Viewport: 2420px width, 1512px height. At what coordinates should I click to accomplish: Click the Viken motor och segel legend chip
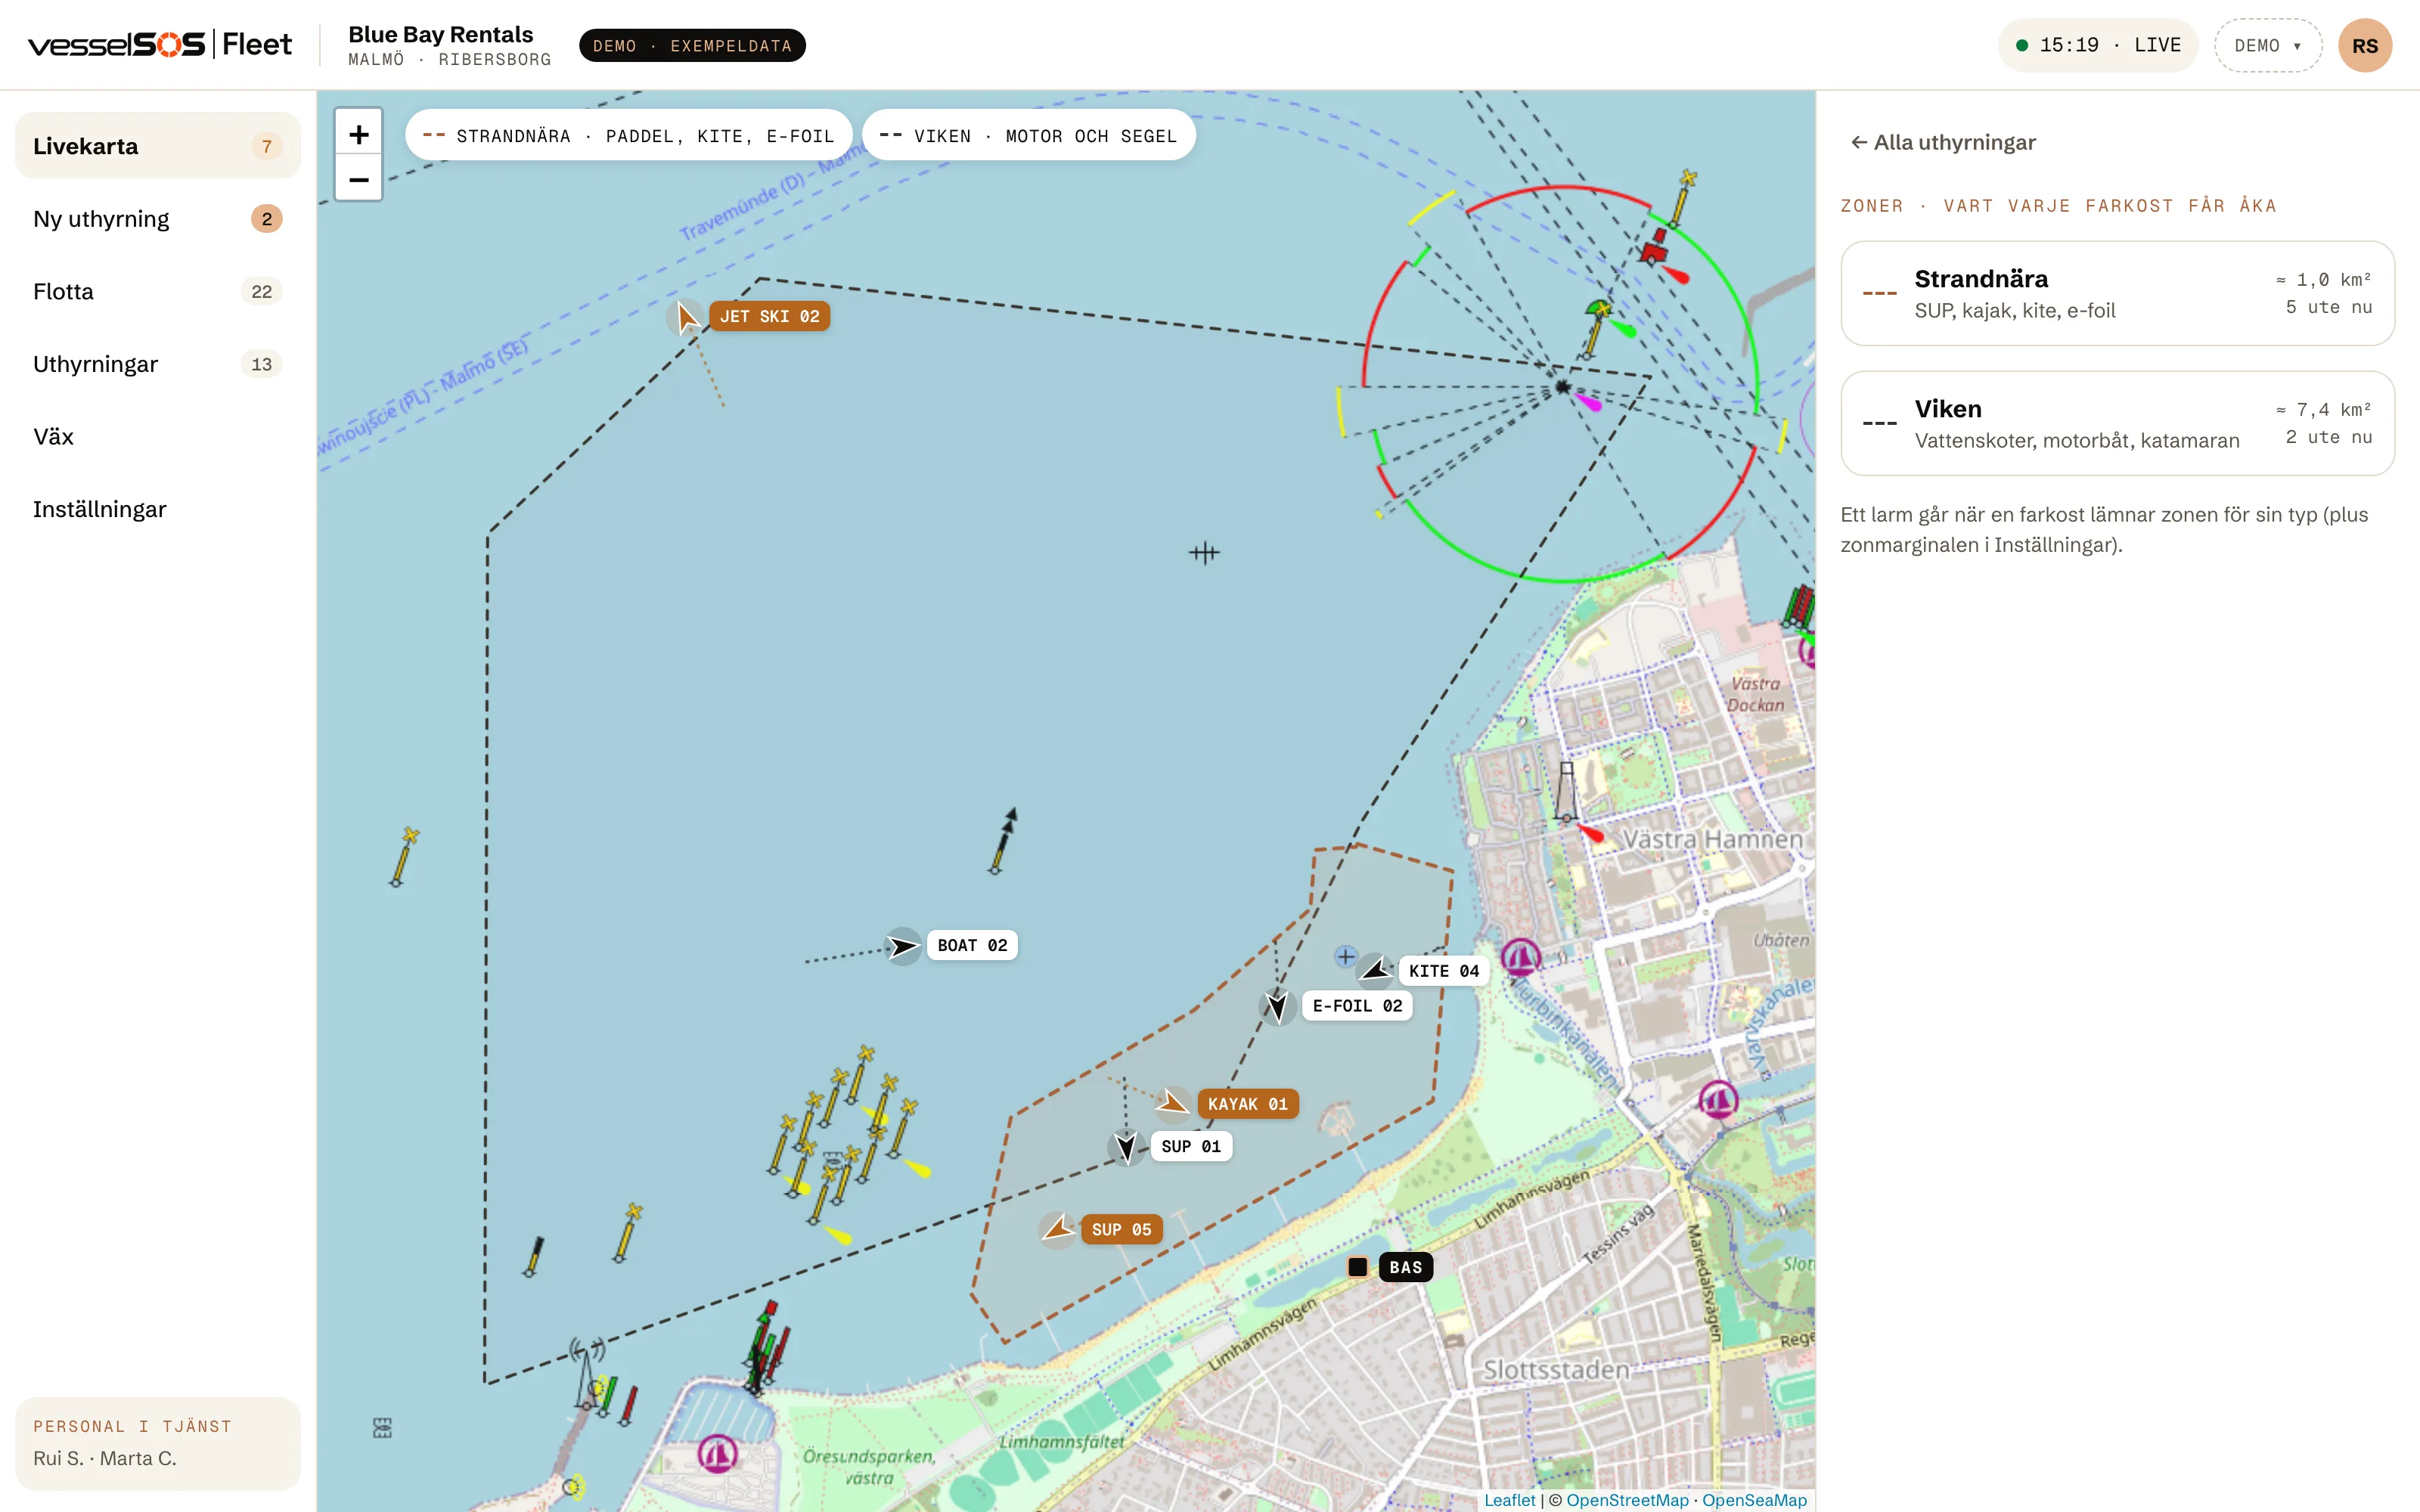[1028, 135]
